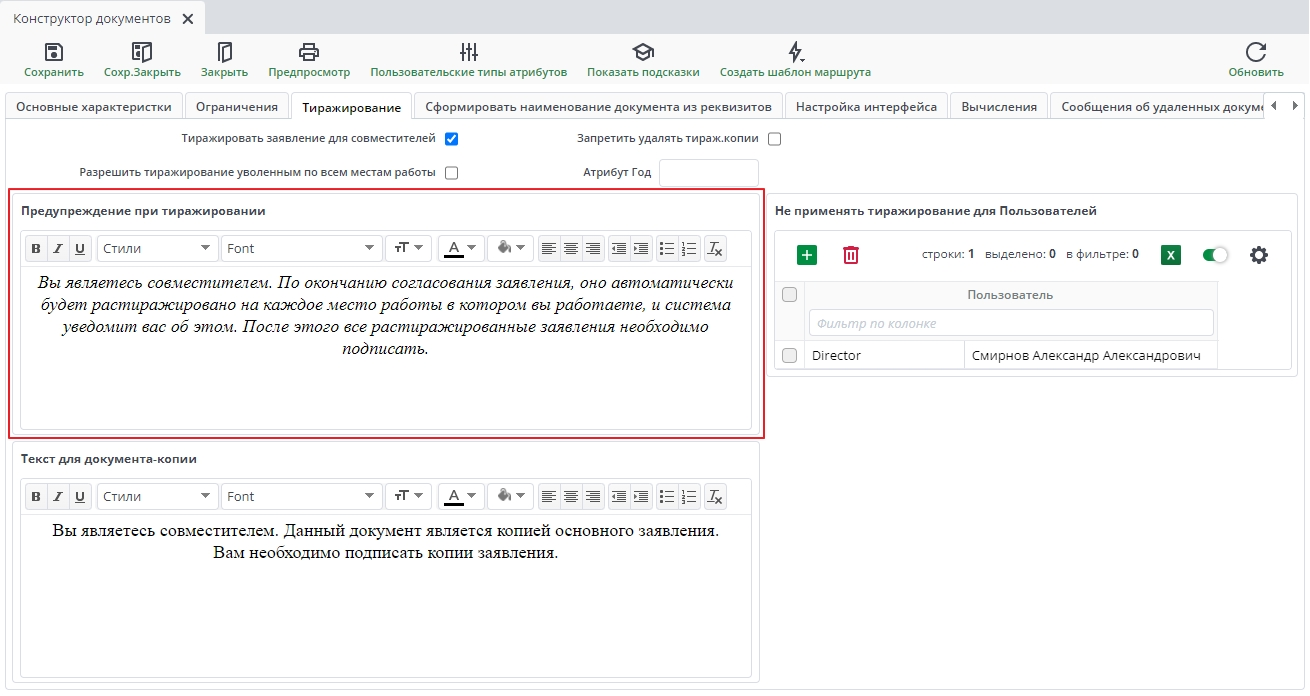Viewport: 1310px width, 696px height.
Task: Click Показать подсказки hints icon
Action: (x=642, y=53)
